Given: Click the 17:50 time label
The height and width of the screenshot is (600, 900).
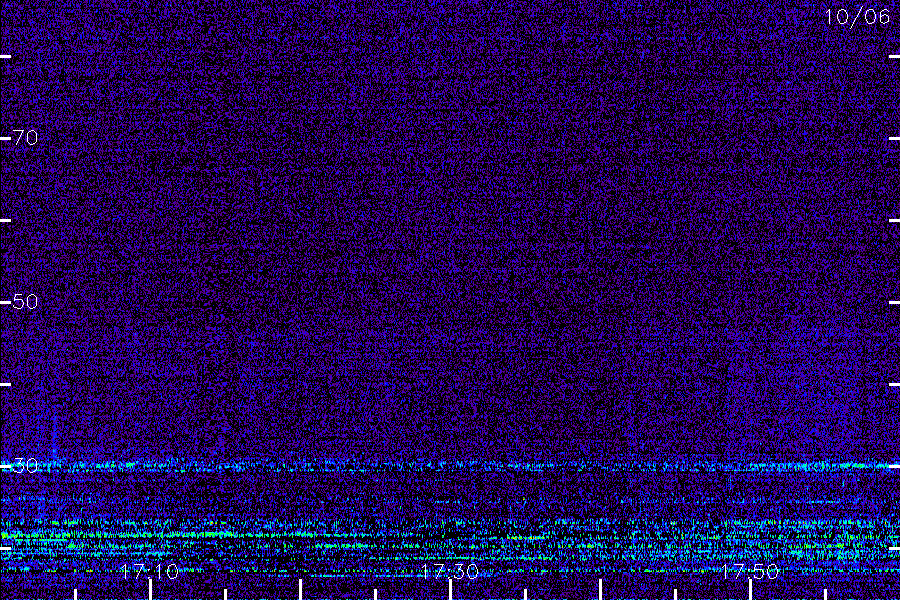Looking at the screenshot, I should (750, 571).
